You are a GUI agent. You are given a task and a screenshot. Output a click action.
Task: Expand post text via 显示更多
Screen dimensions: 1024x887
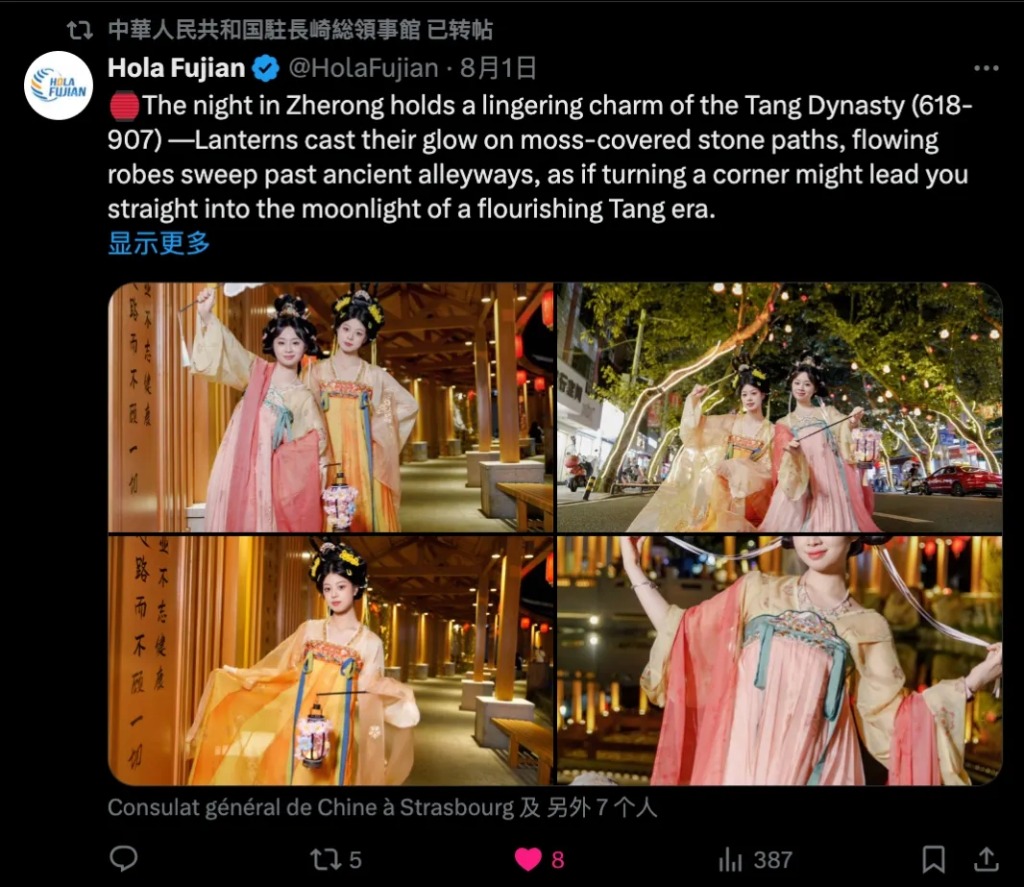159,243
